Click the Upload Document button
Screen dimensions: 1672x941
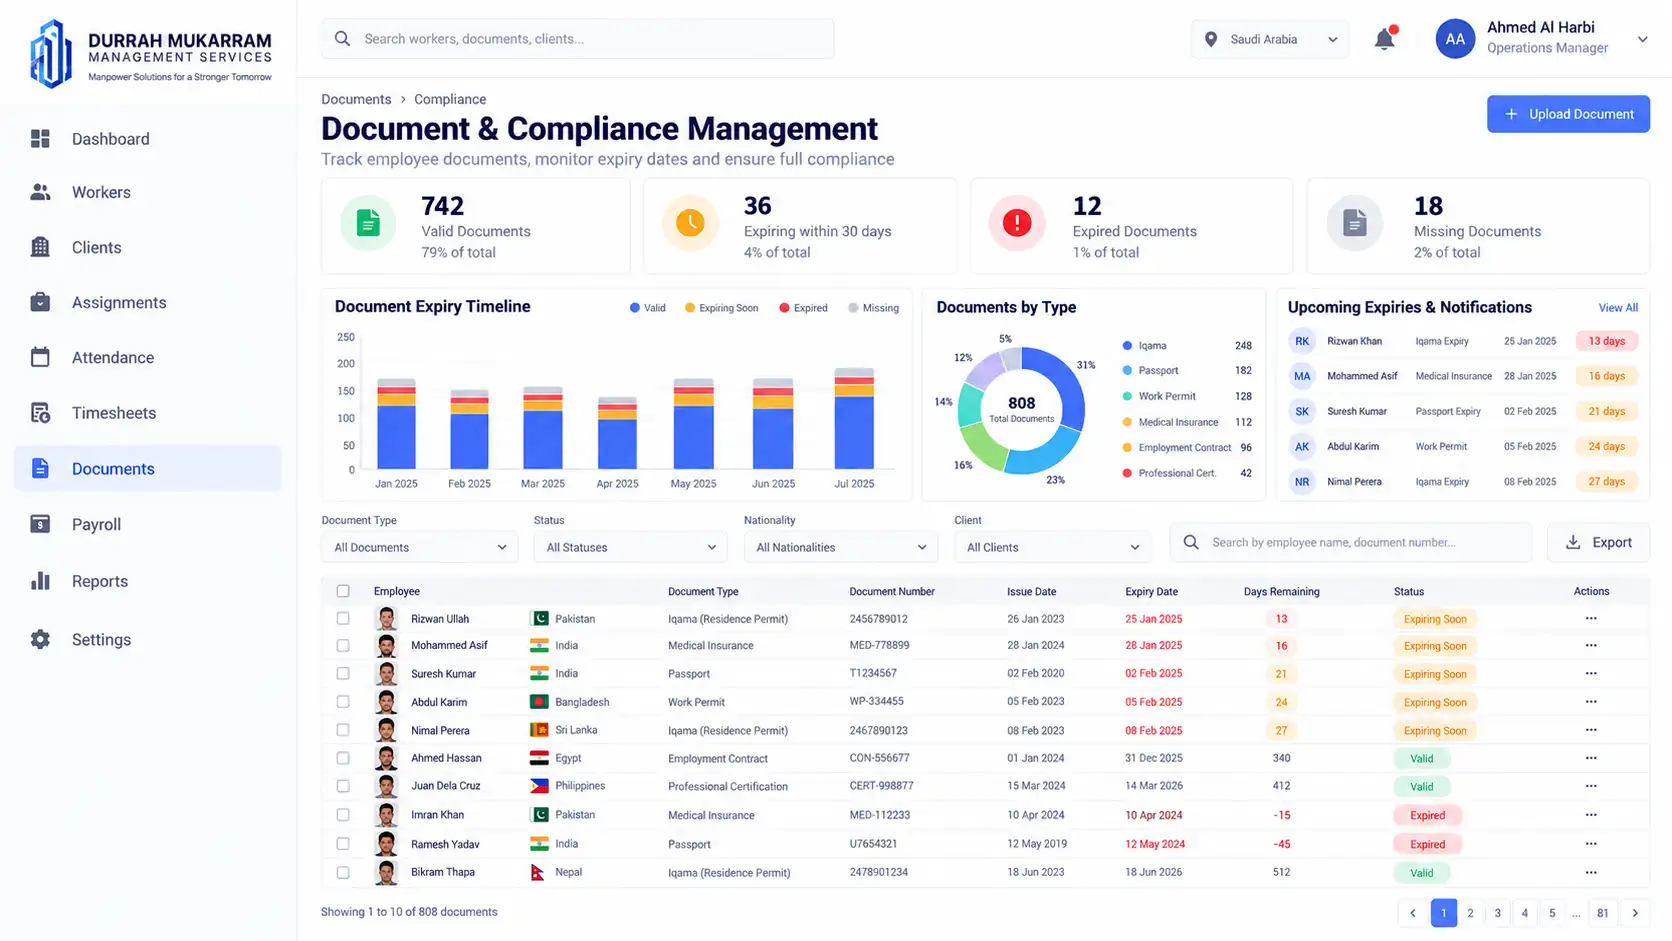click(x=1568, y=114)
